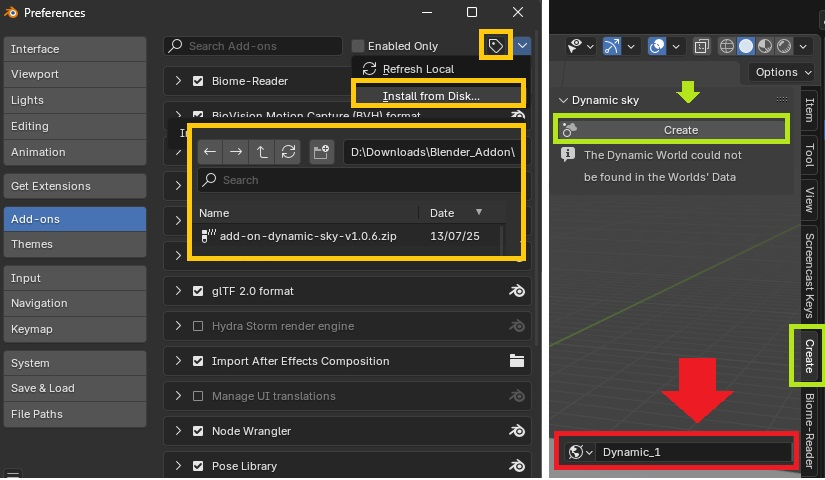Toggle the Enabled Only checkbox
This screenshot has height=480, width=825.
(358, 46)
